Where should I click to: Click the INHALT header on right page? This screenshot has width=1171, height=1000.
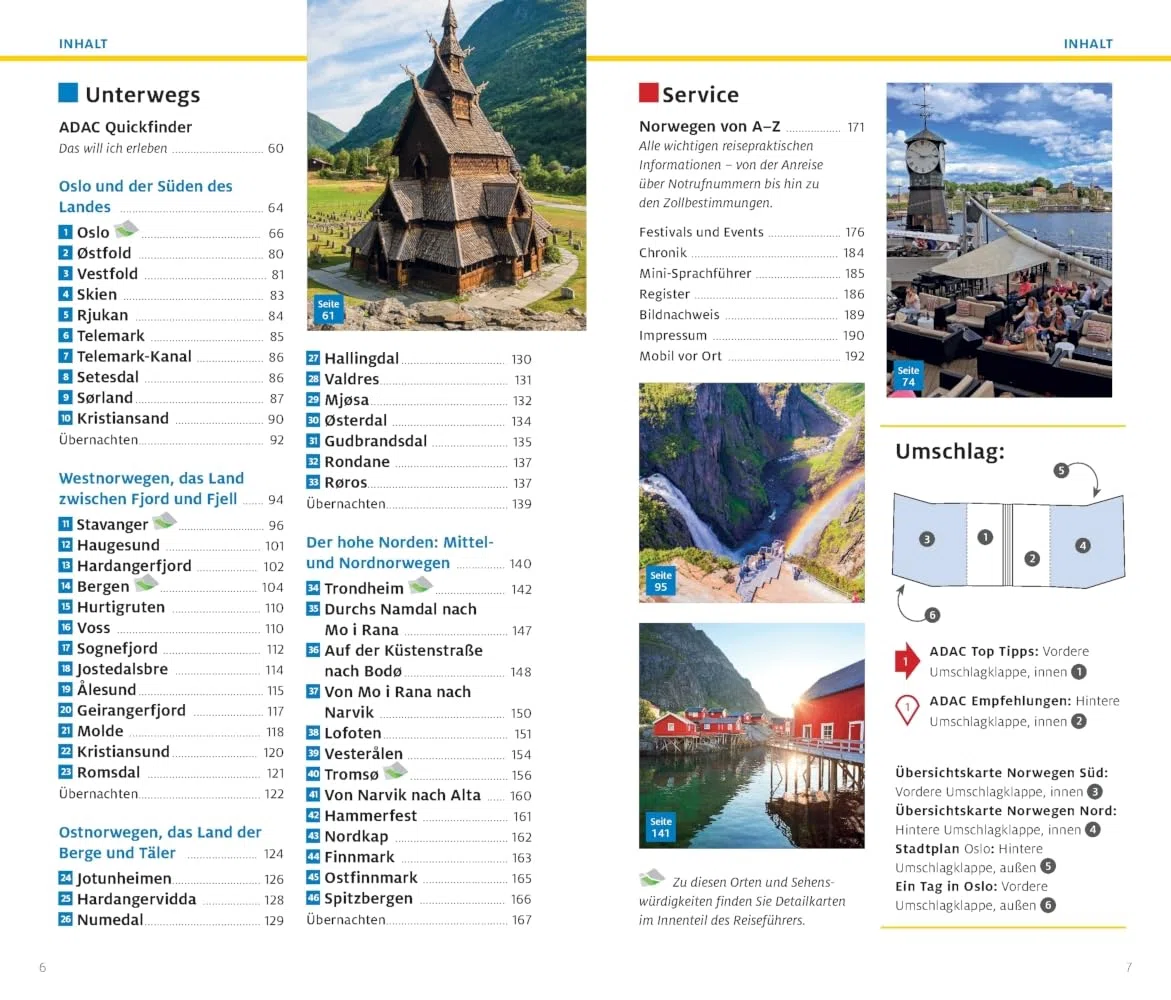point(1088,44)
